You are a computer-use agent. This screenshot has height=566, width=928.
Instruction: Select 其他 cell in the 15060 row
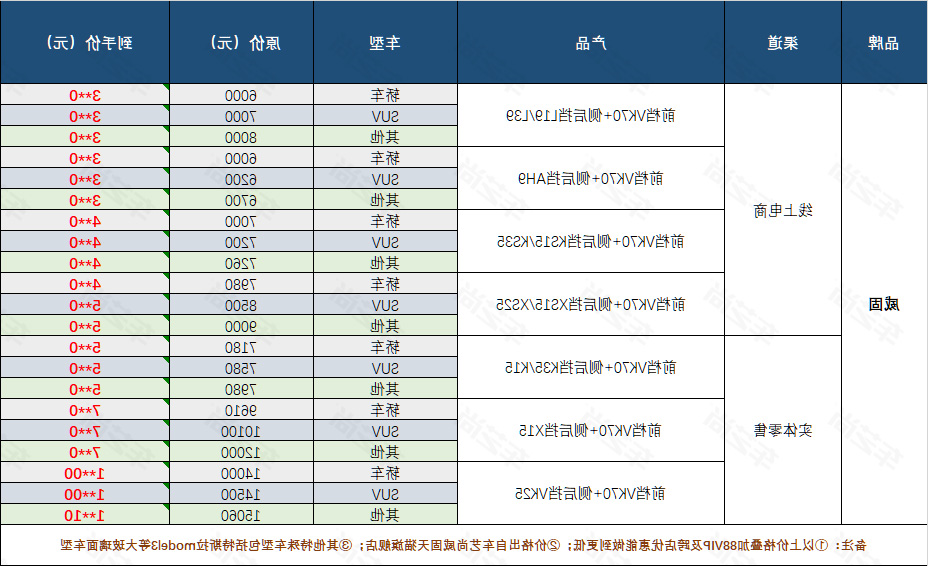[x=385, y=515]
